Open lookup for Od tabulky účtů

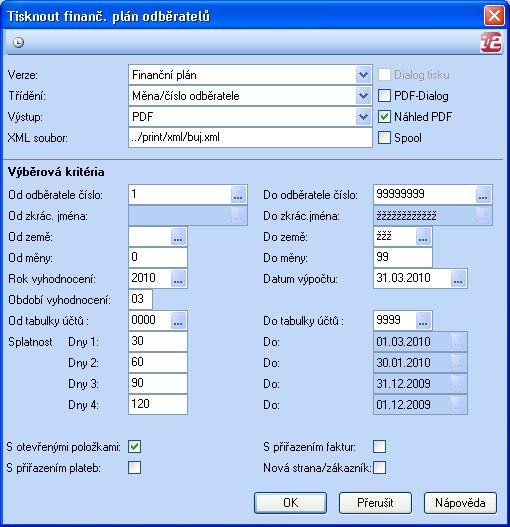pos(178,320)
